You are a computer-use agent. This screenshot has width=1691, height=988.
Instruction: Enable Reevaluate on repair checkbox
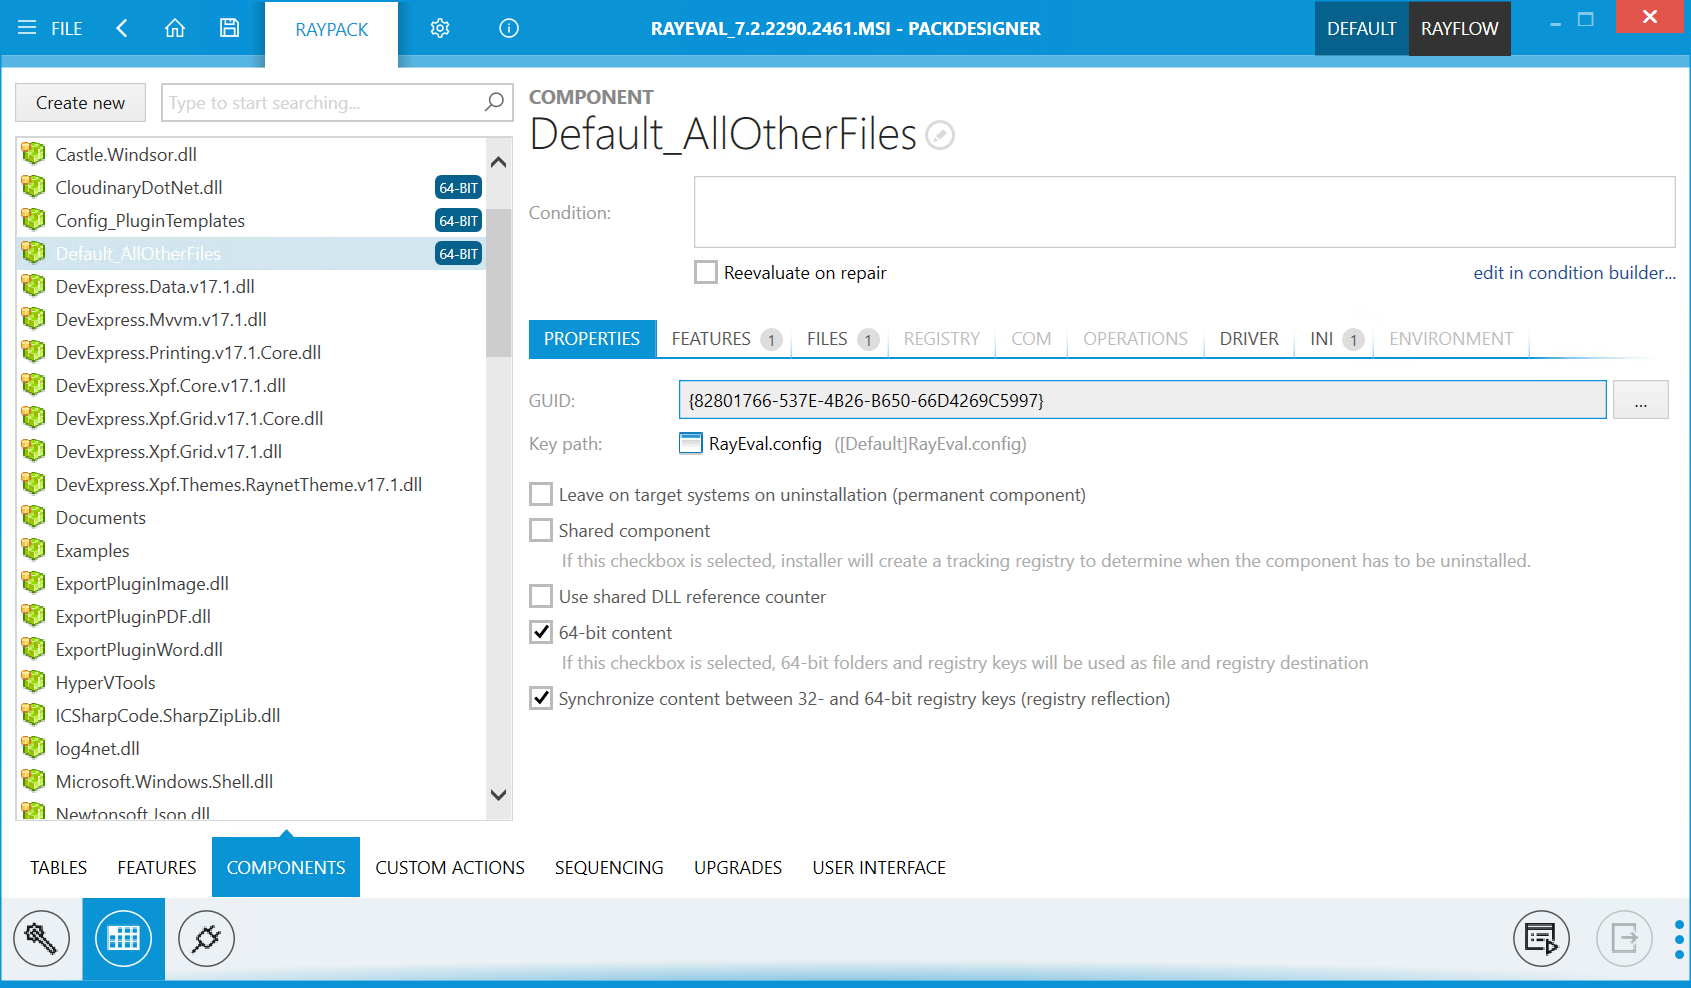click(706, 272)
